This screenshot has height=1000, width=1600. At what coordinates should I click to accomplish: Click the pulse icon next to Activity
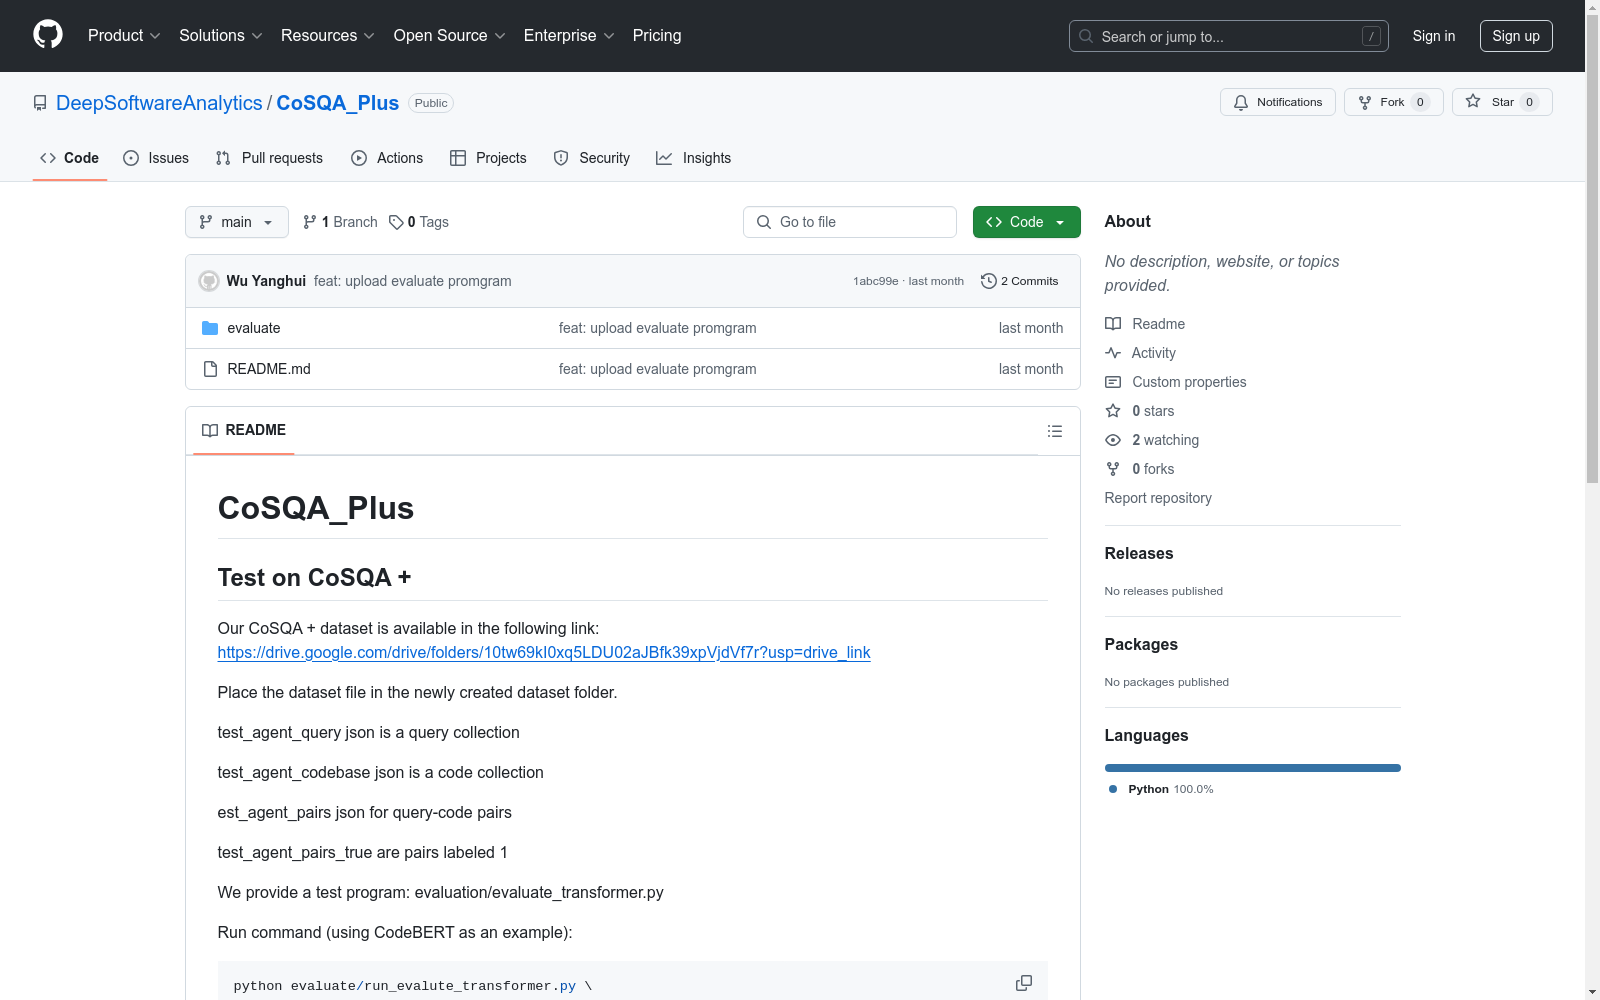point(1113,353)
